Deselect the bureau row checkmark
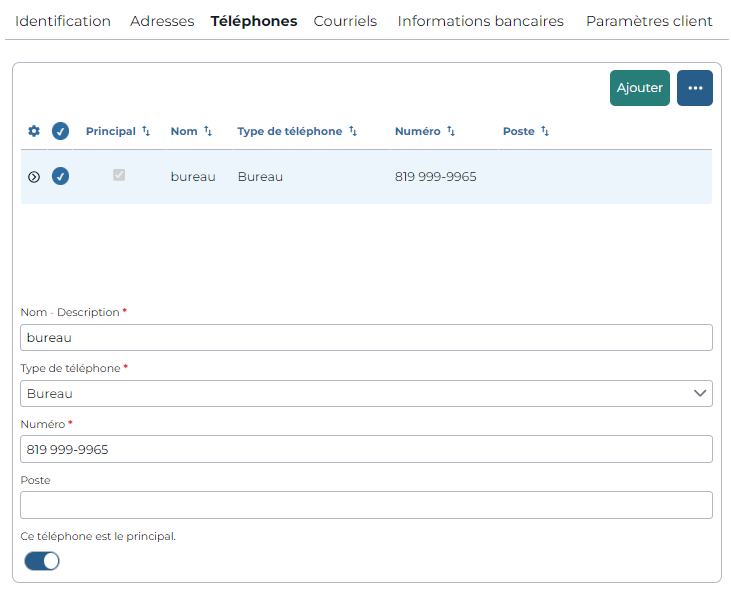 click(x=61, y=176)
